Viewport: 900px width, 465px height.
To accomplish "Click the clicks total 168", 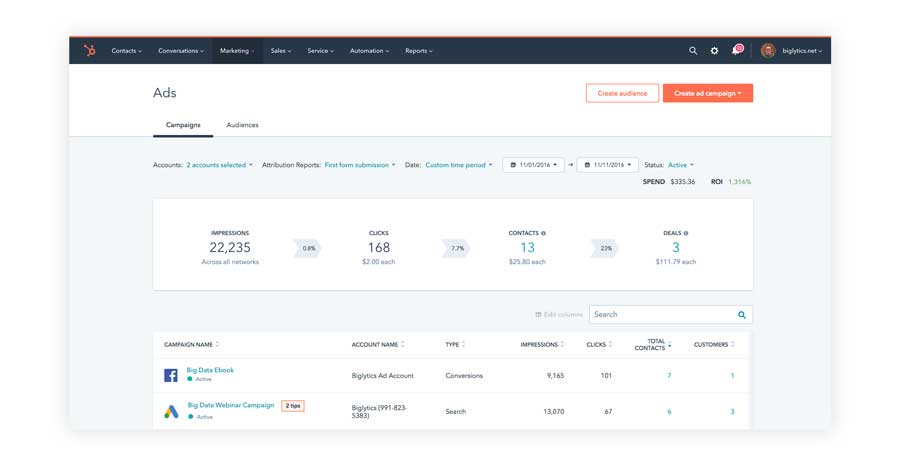I will [379, 247].
